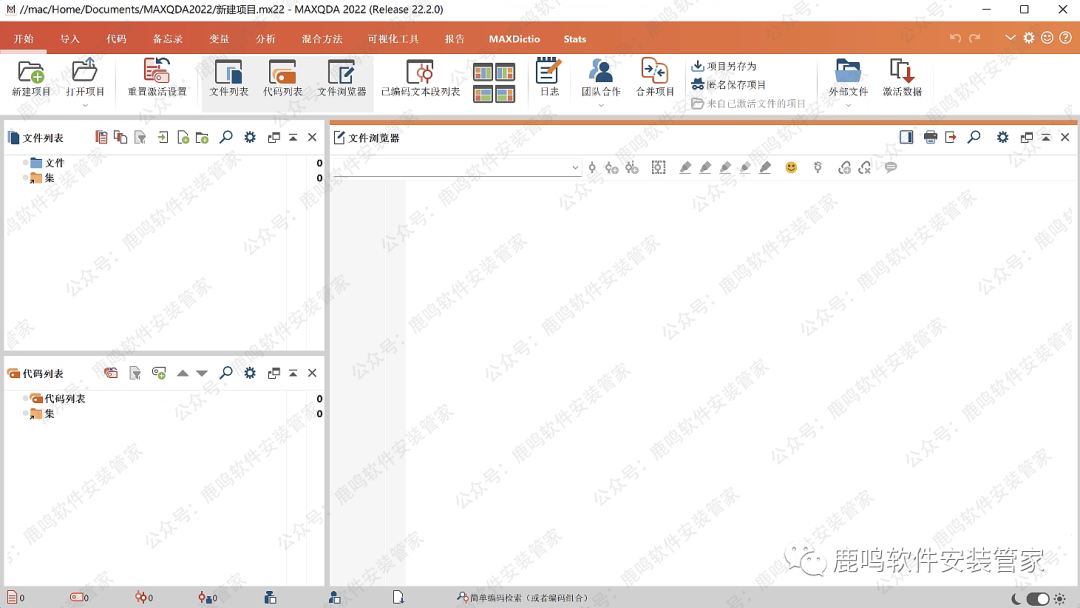Switch to the 导入 ribbon tab

click(70, 39)
